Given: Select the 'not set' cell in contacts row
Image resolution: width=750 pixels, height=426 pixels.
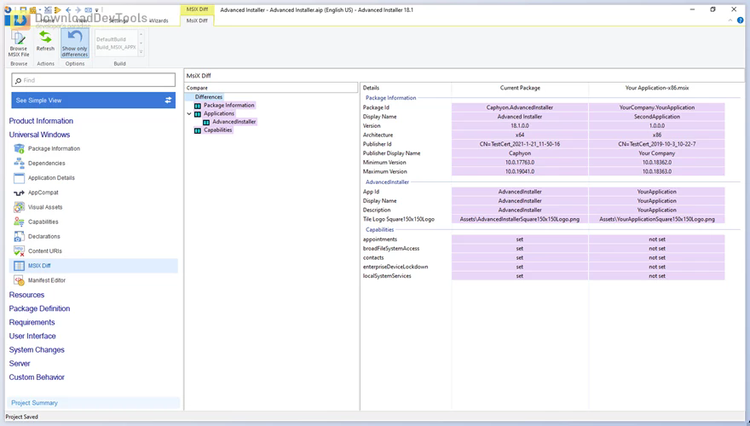Looking at the screenshot, I should pyautogui.click(x=657, y=258).
